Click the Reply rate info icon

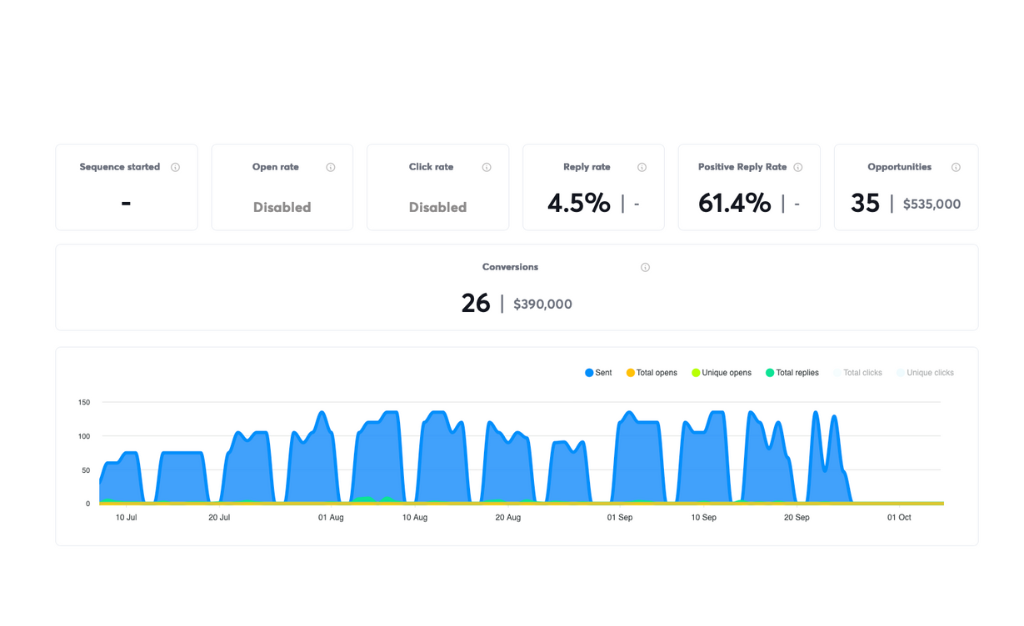(x=641, y=167)
